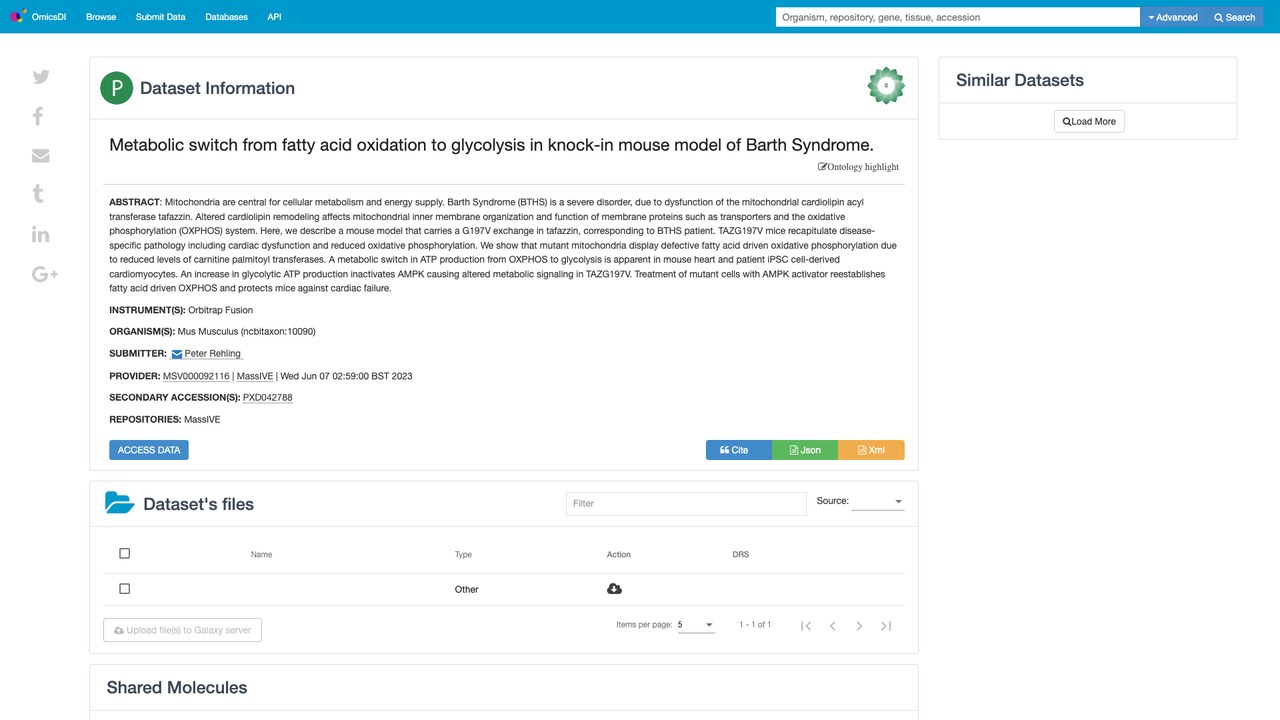Click the Cite button
The height and width of the screenshot is (720, 1280).
(x=739, y=450)
